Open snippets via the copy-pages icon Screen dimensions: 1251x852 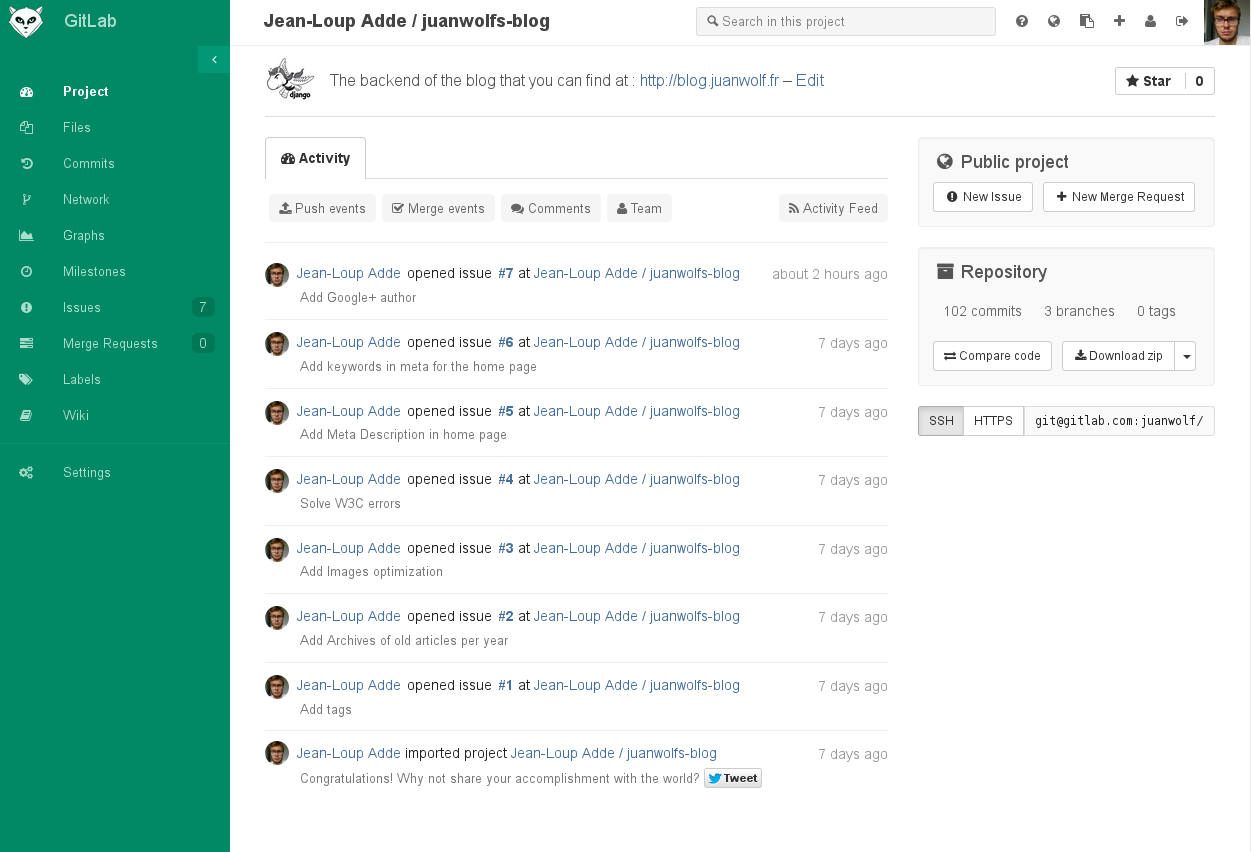(1087, 21)
